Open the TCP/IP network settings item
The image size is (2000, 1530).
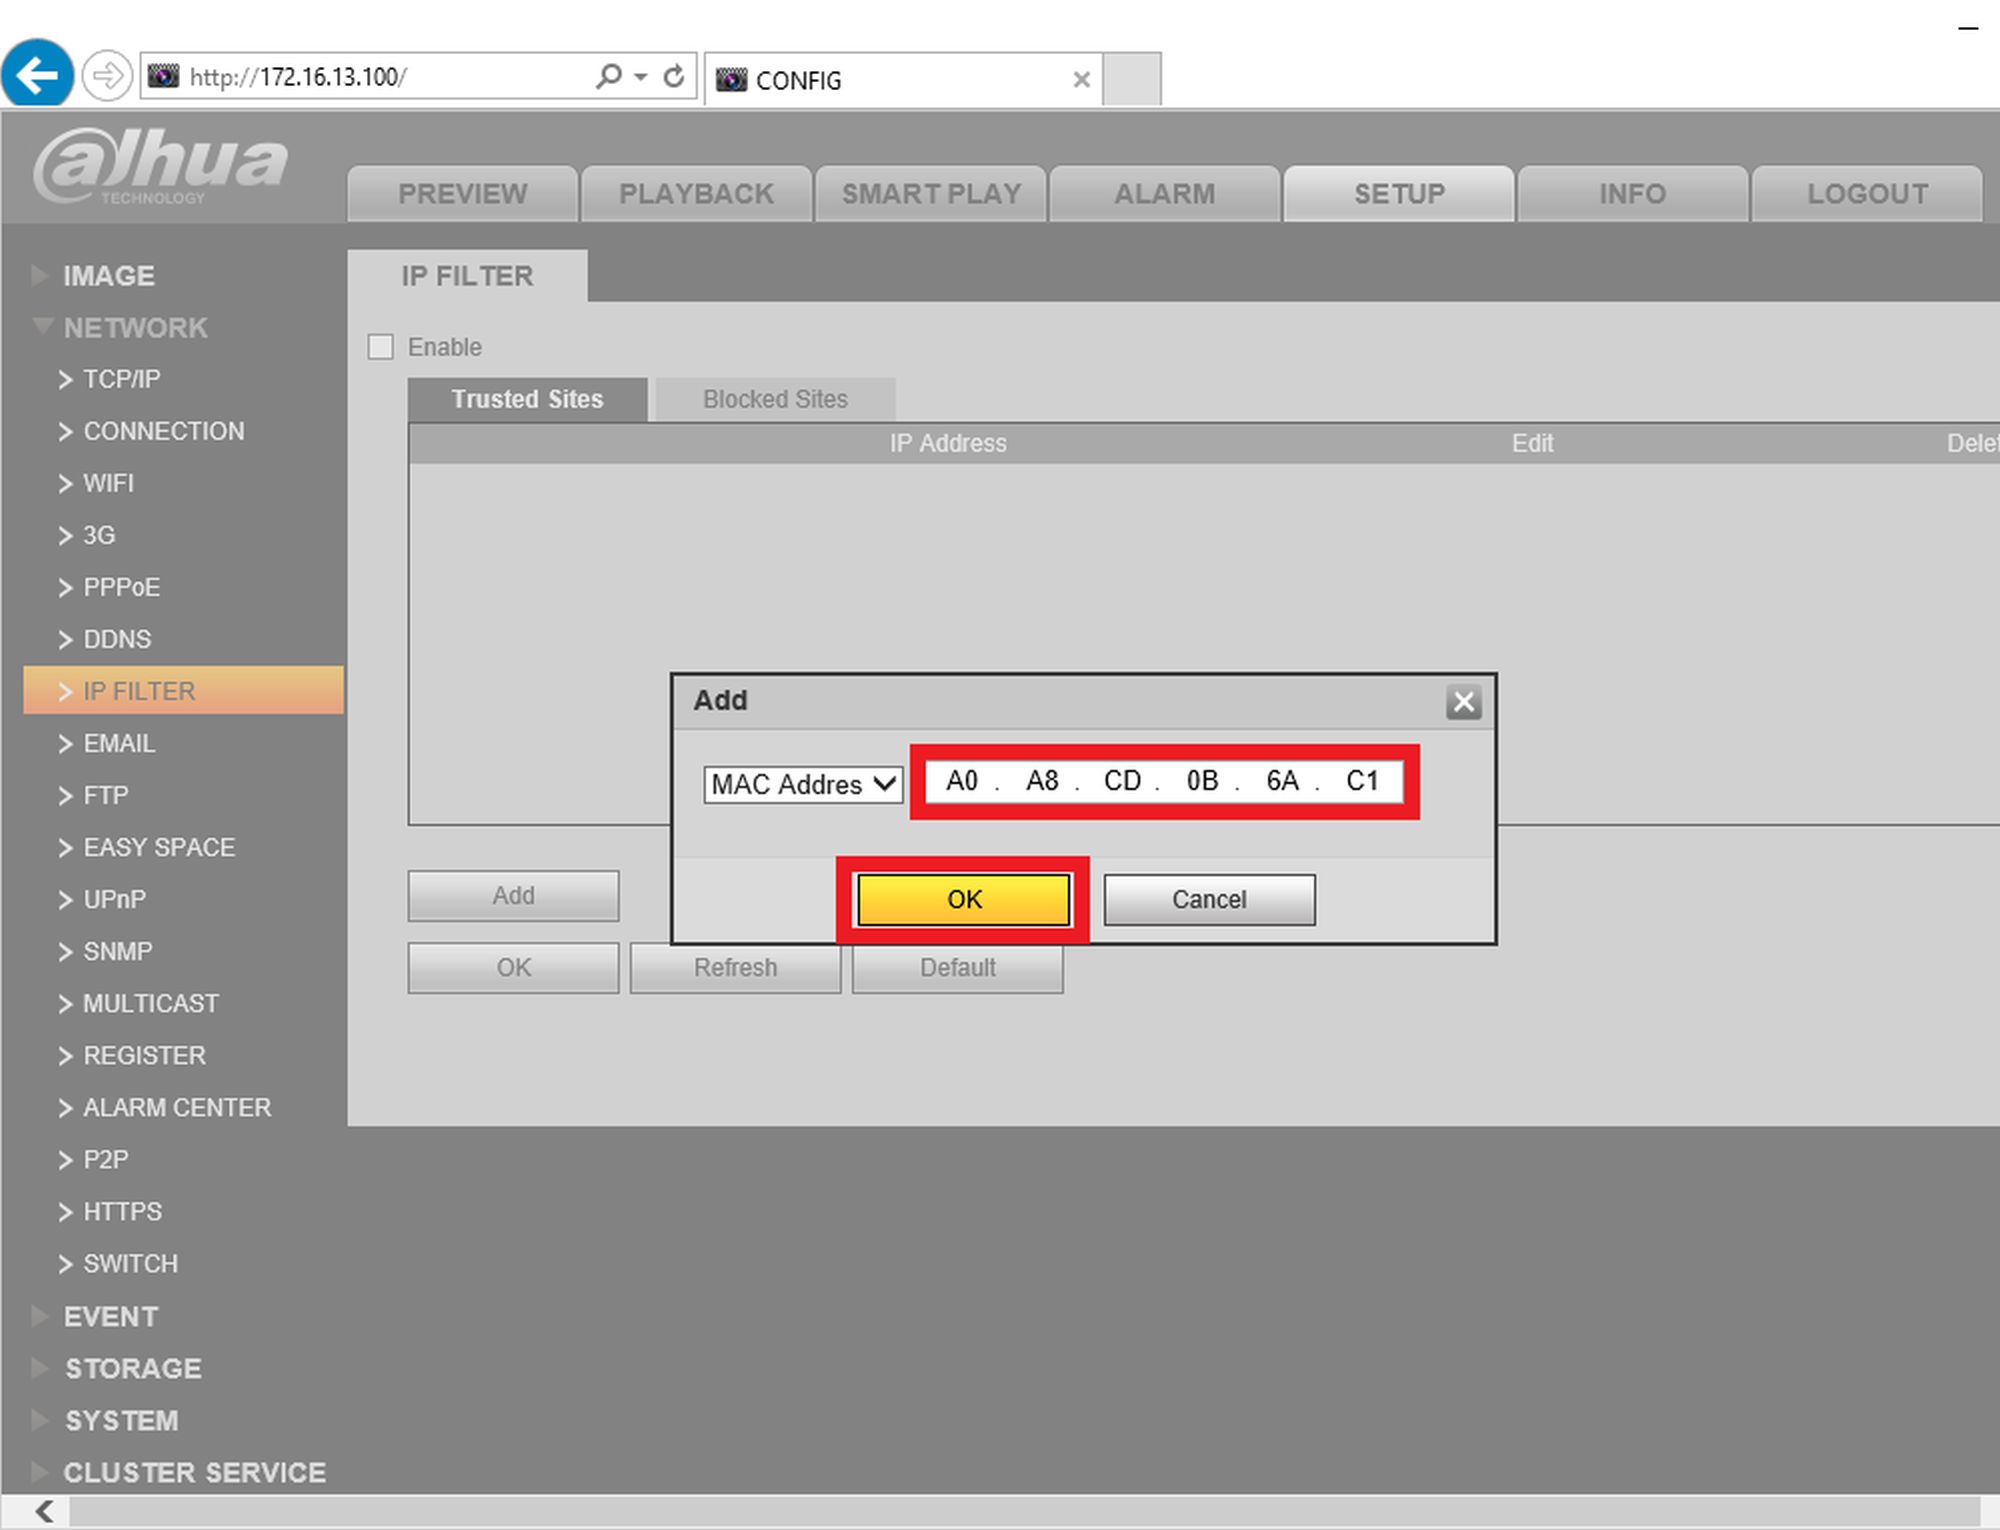pos(121,380)
